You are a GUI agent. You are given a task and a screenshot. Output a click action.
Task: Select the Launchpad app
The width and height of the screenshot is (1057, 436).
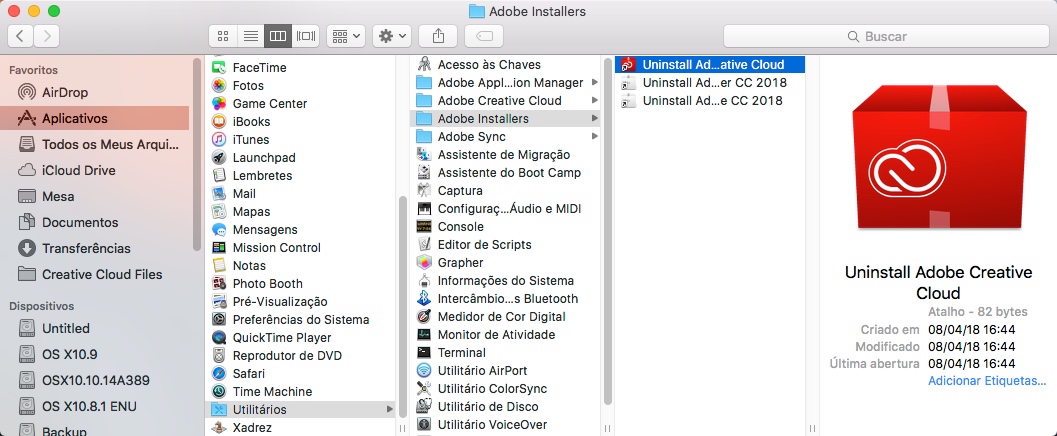click(301, 158)
